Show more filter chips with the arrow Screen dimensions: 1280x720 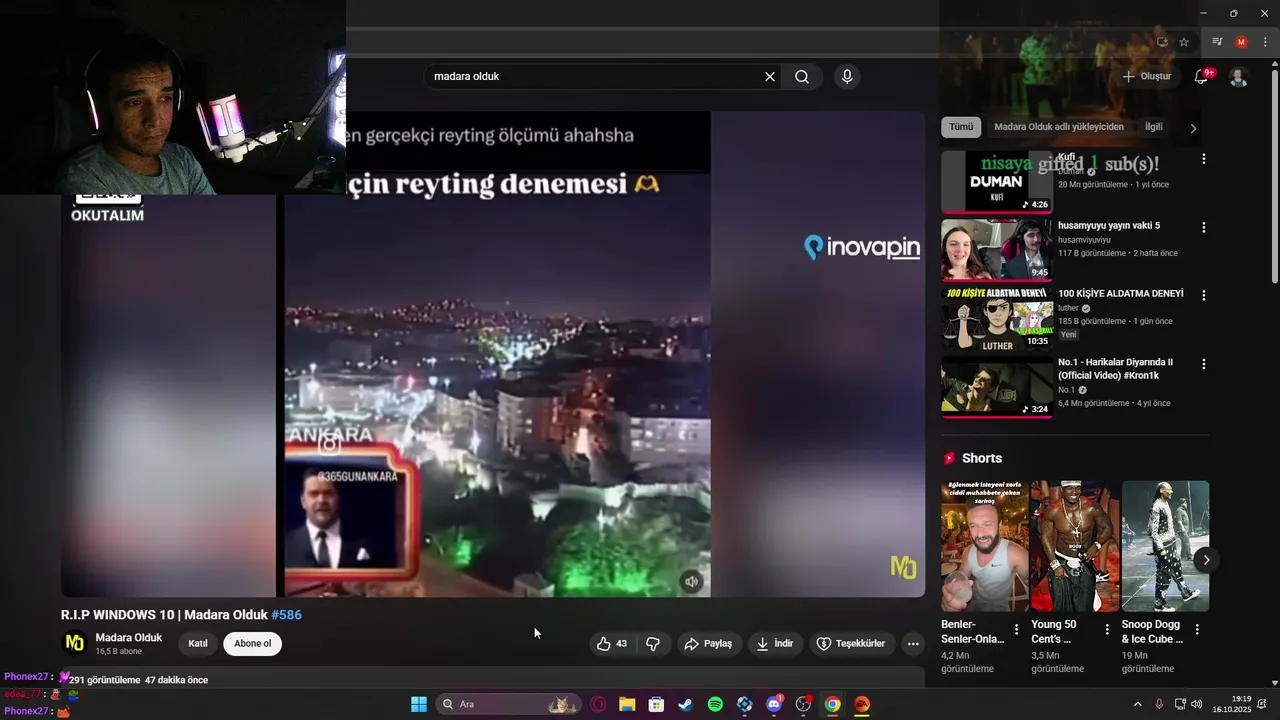(1192, 128)
